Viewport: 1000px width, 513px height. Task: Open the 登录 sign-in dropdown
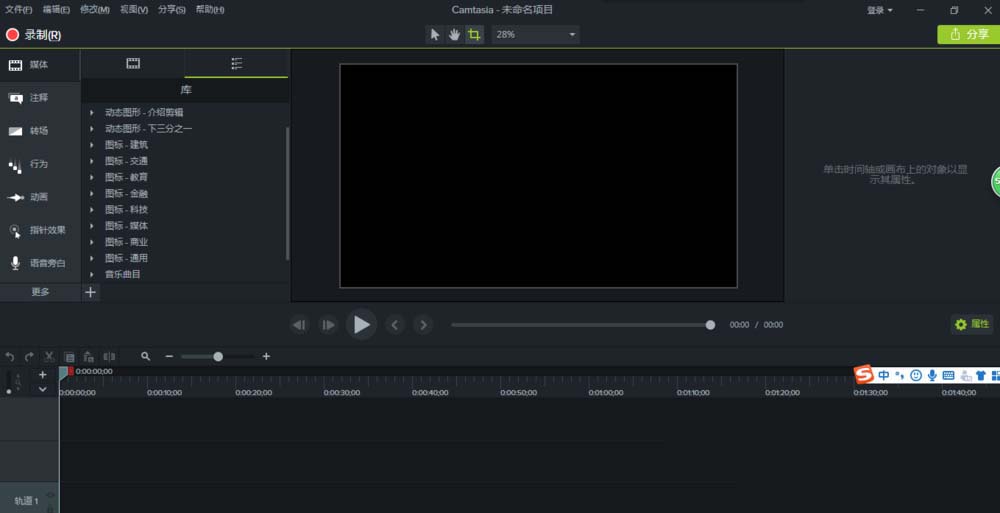(879, 10)
